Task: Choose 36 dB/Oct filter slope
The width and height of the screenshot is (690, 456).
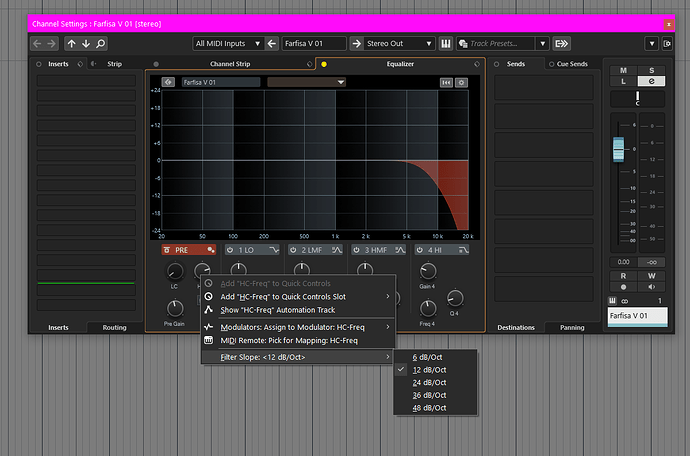Action: click(x=435, y=395)
